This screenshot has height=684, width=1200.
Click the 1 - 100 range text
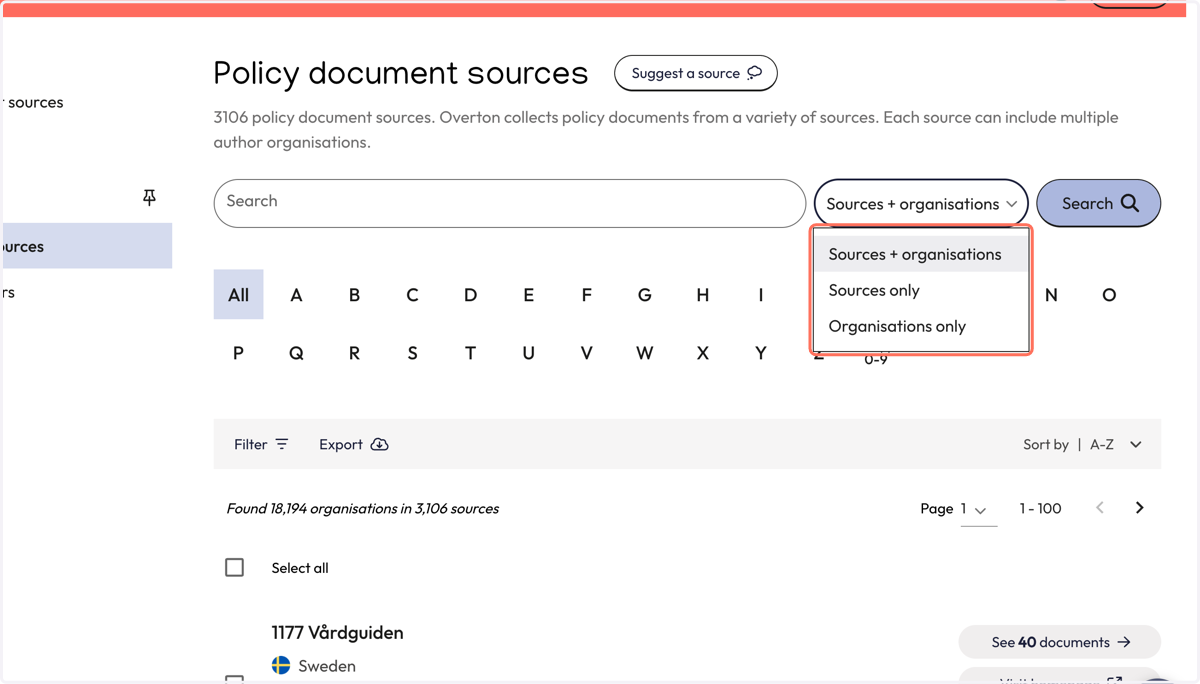click(1040, 508)
